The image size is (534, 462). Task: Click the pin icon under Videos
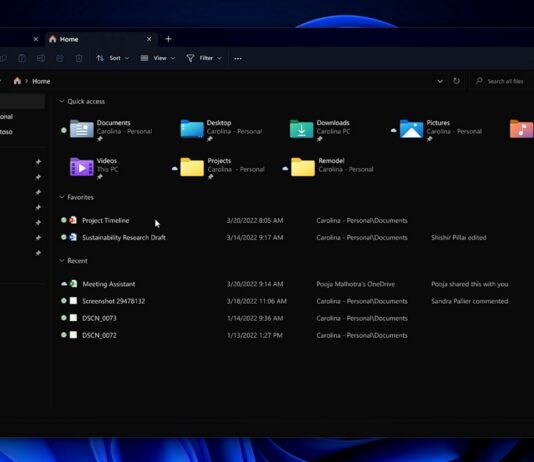pos(100,177)
